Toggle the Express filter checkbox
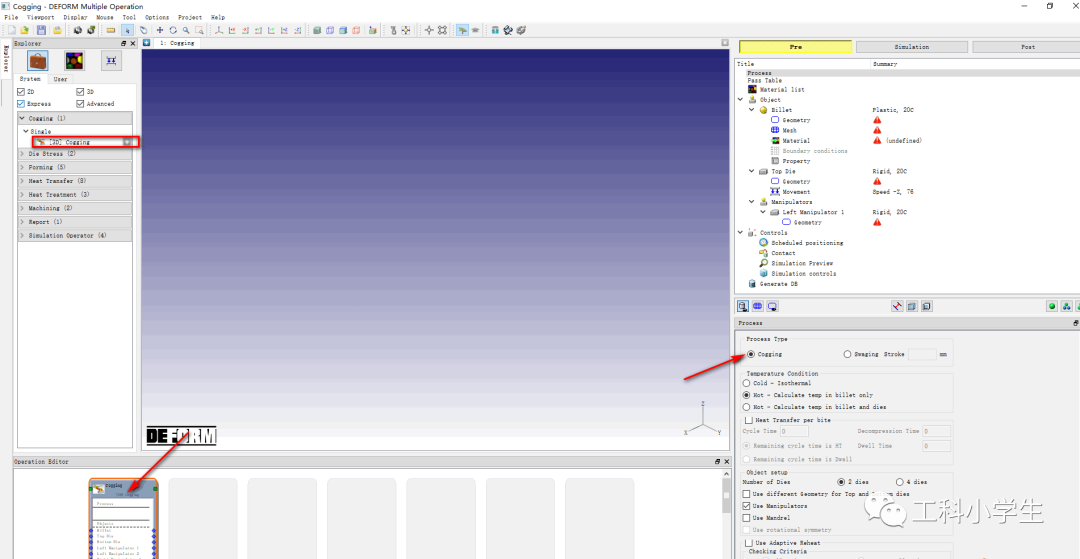This screenshot has height=559, width=1080. [21, 103]
